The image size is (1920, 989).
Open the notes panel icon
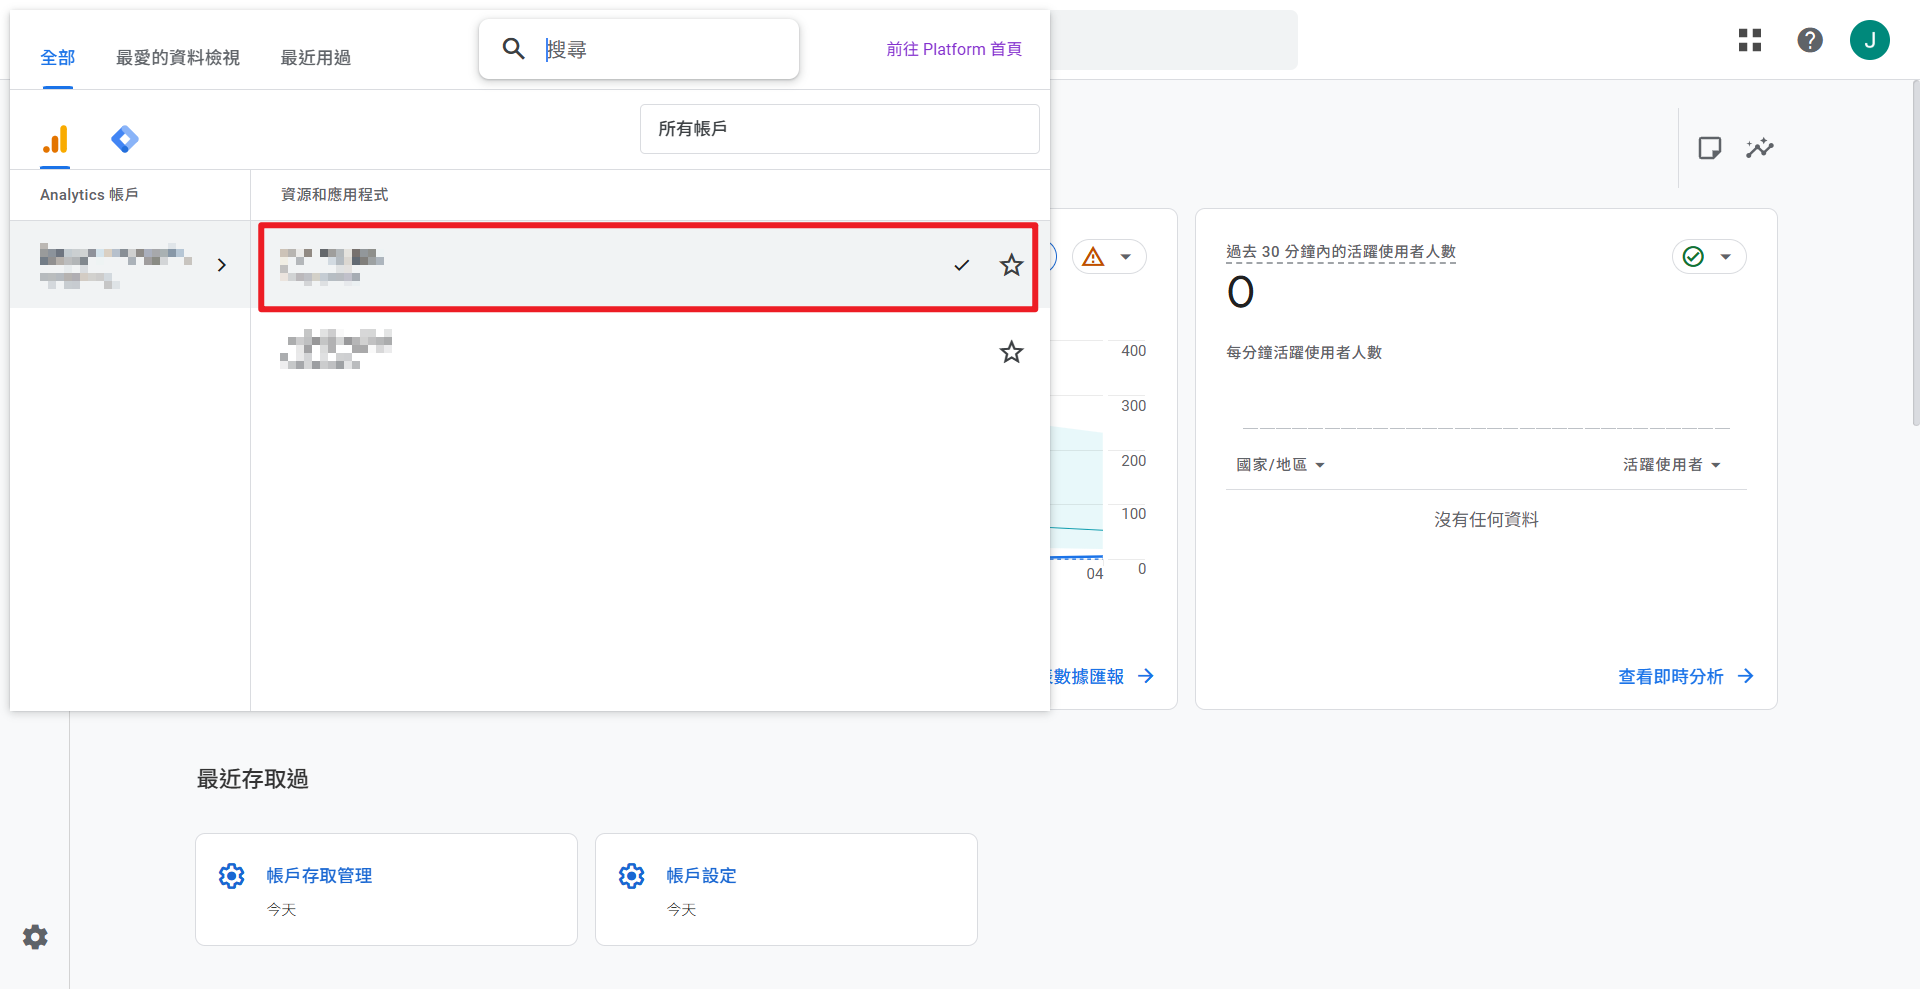click(x=1709, y=147)
